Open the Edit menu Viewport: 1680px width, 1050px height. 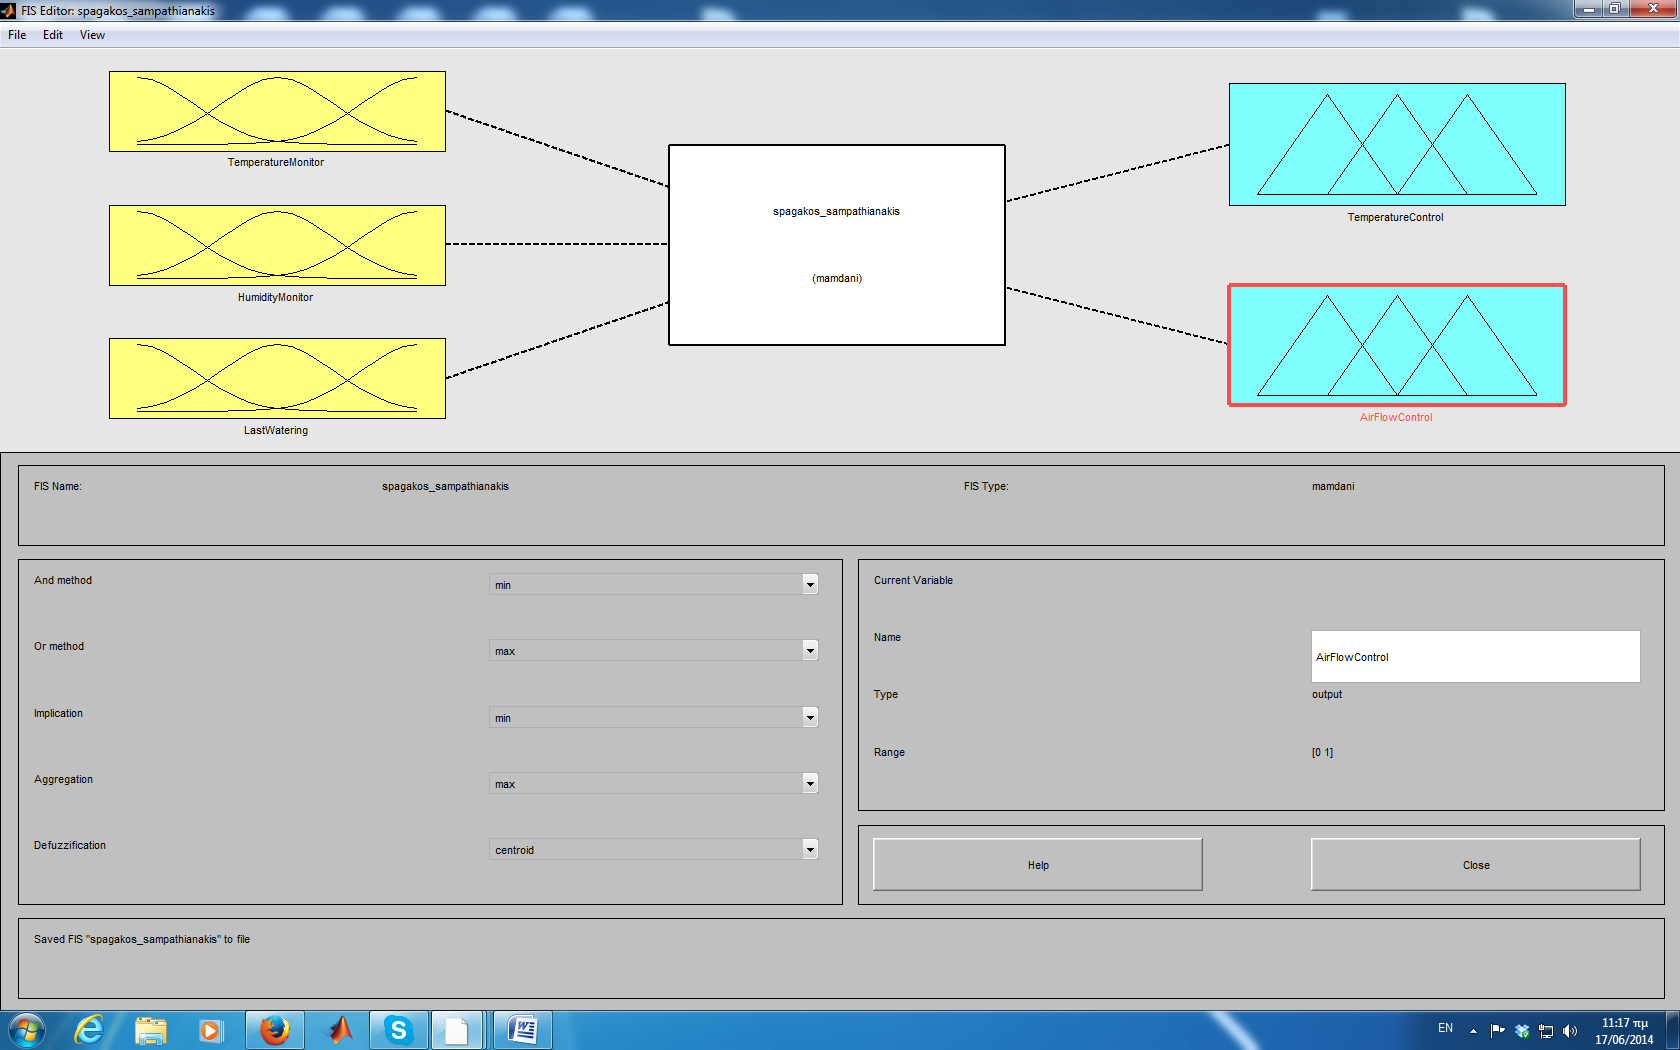click(x=53, y=35)
